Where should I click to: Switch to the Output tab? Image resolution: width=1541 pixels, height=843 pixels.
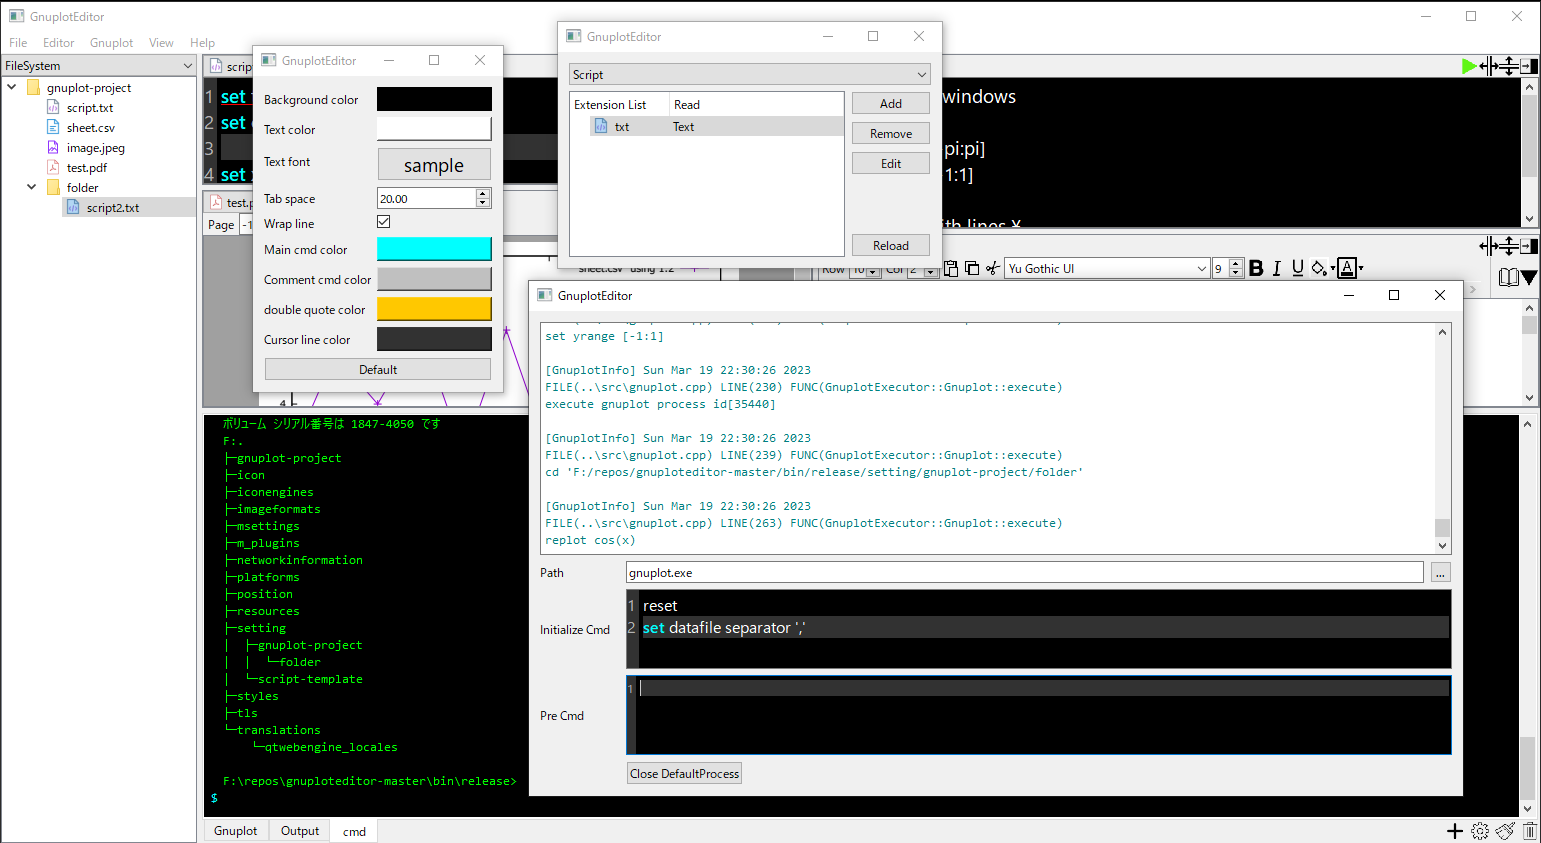[x=300, y=831]
